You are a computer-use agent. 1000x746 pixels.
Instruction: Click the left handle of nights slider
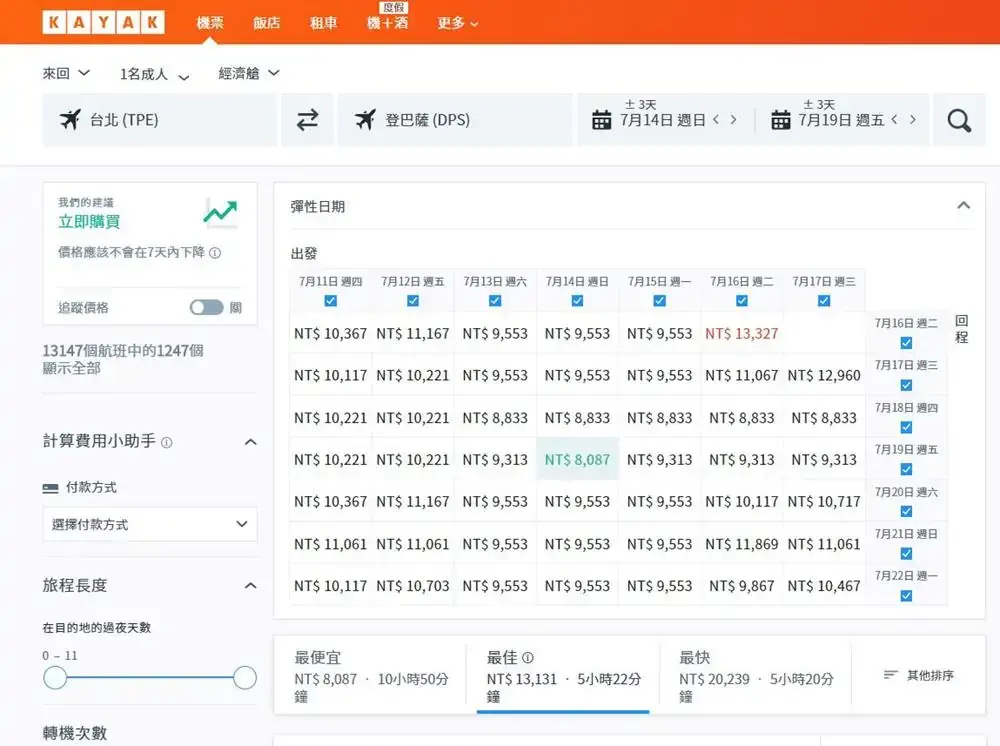(x=55, y=677)
